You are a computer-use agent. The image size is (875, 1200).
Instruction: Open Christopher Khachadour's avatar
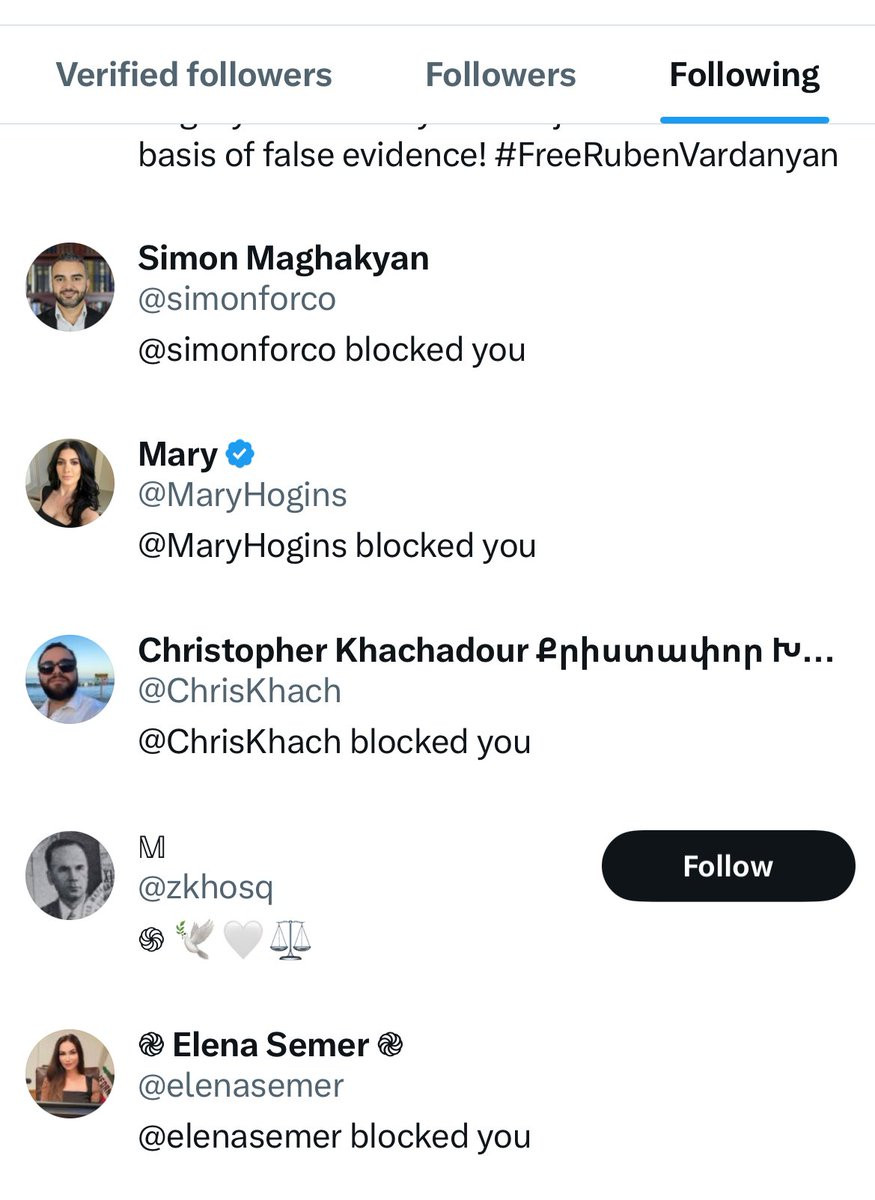[x=70, y=679]
